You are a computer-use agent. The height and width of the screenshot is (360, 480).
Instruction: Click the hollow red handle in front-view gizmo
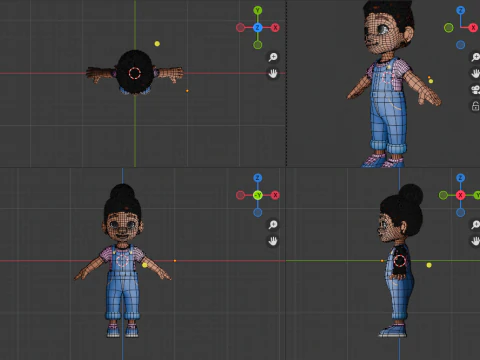click(240, 195)
